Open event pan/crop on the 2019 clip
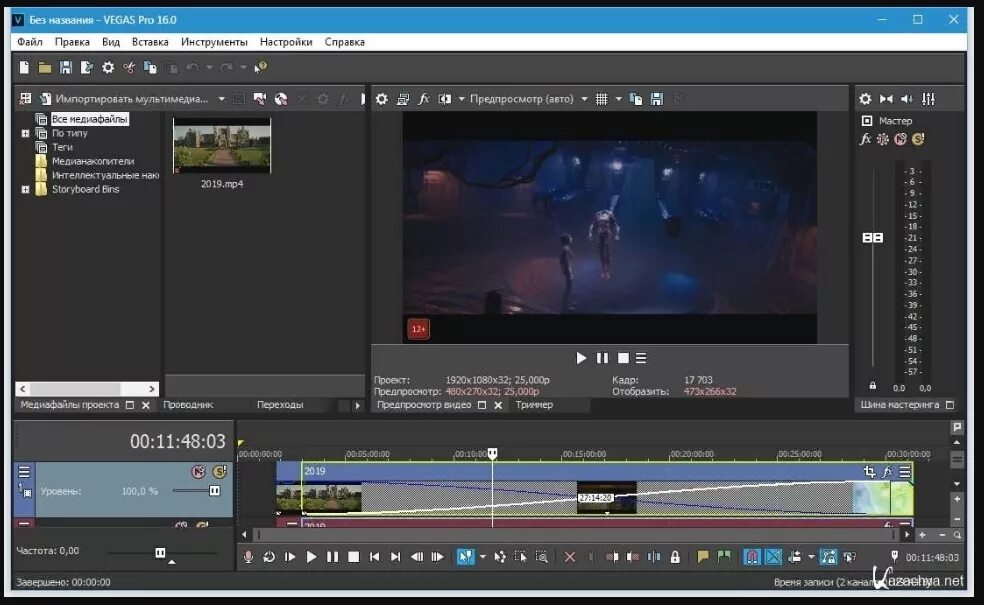 click(869, 471)
